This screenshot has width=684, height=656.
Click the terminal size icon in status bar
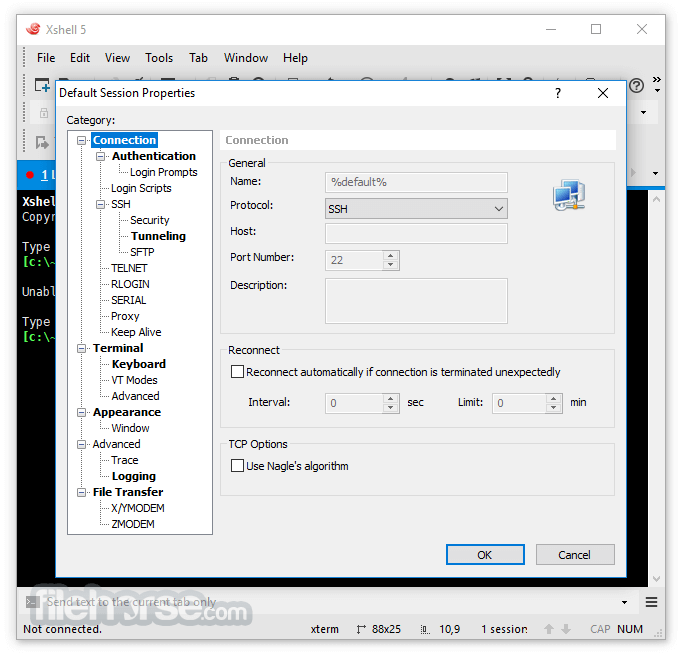(361, 629)
